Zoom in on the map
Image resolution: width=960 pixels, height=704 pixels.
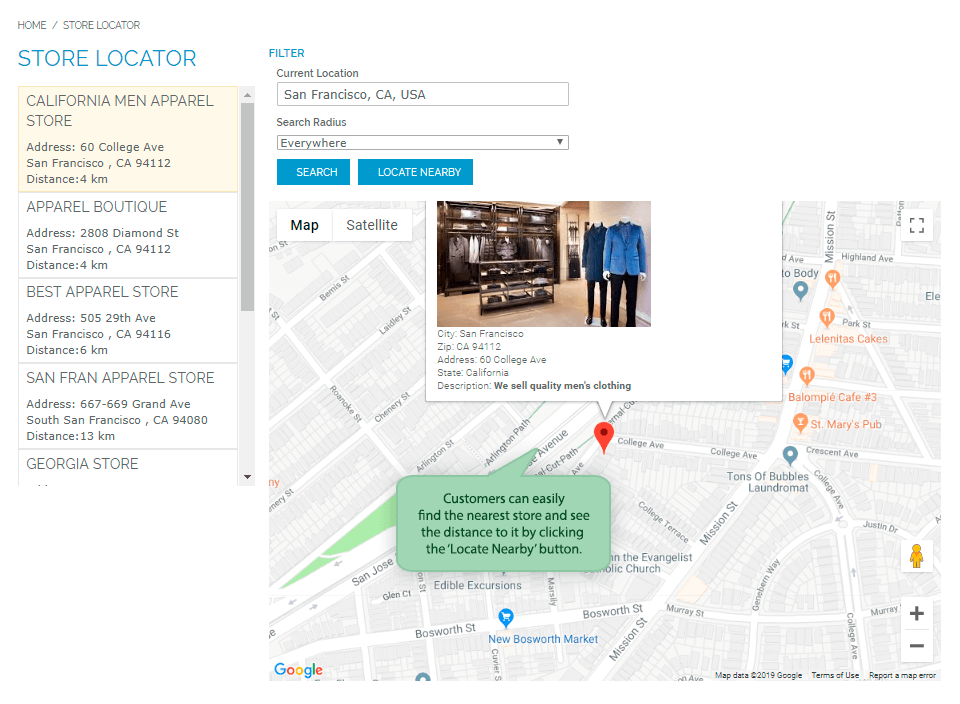[916, 613]
